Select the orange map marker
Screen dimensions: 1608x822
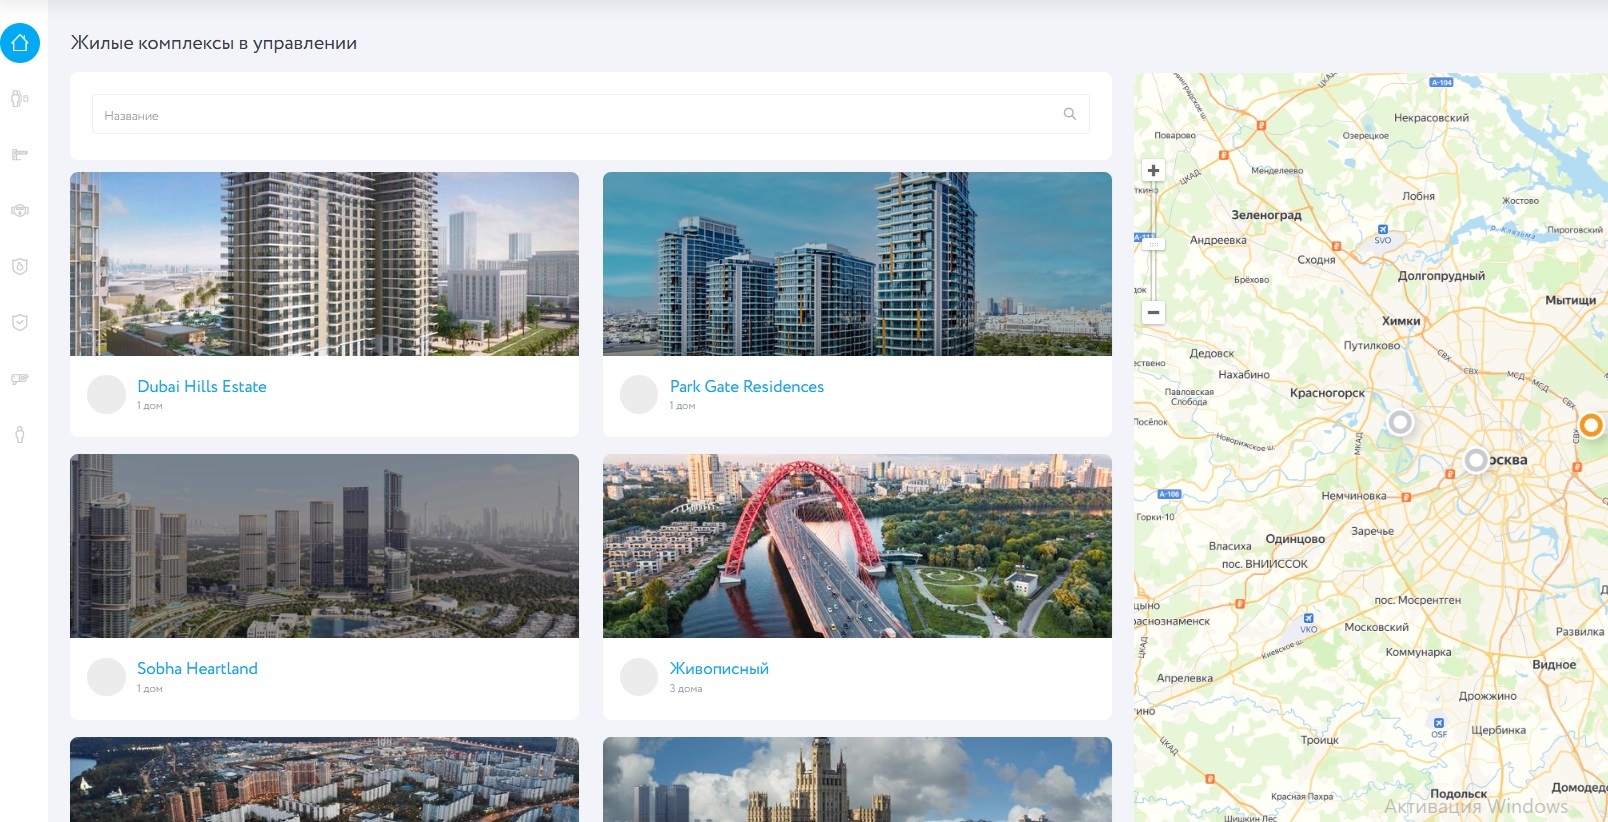(1591, 425)
